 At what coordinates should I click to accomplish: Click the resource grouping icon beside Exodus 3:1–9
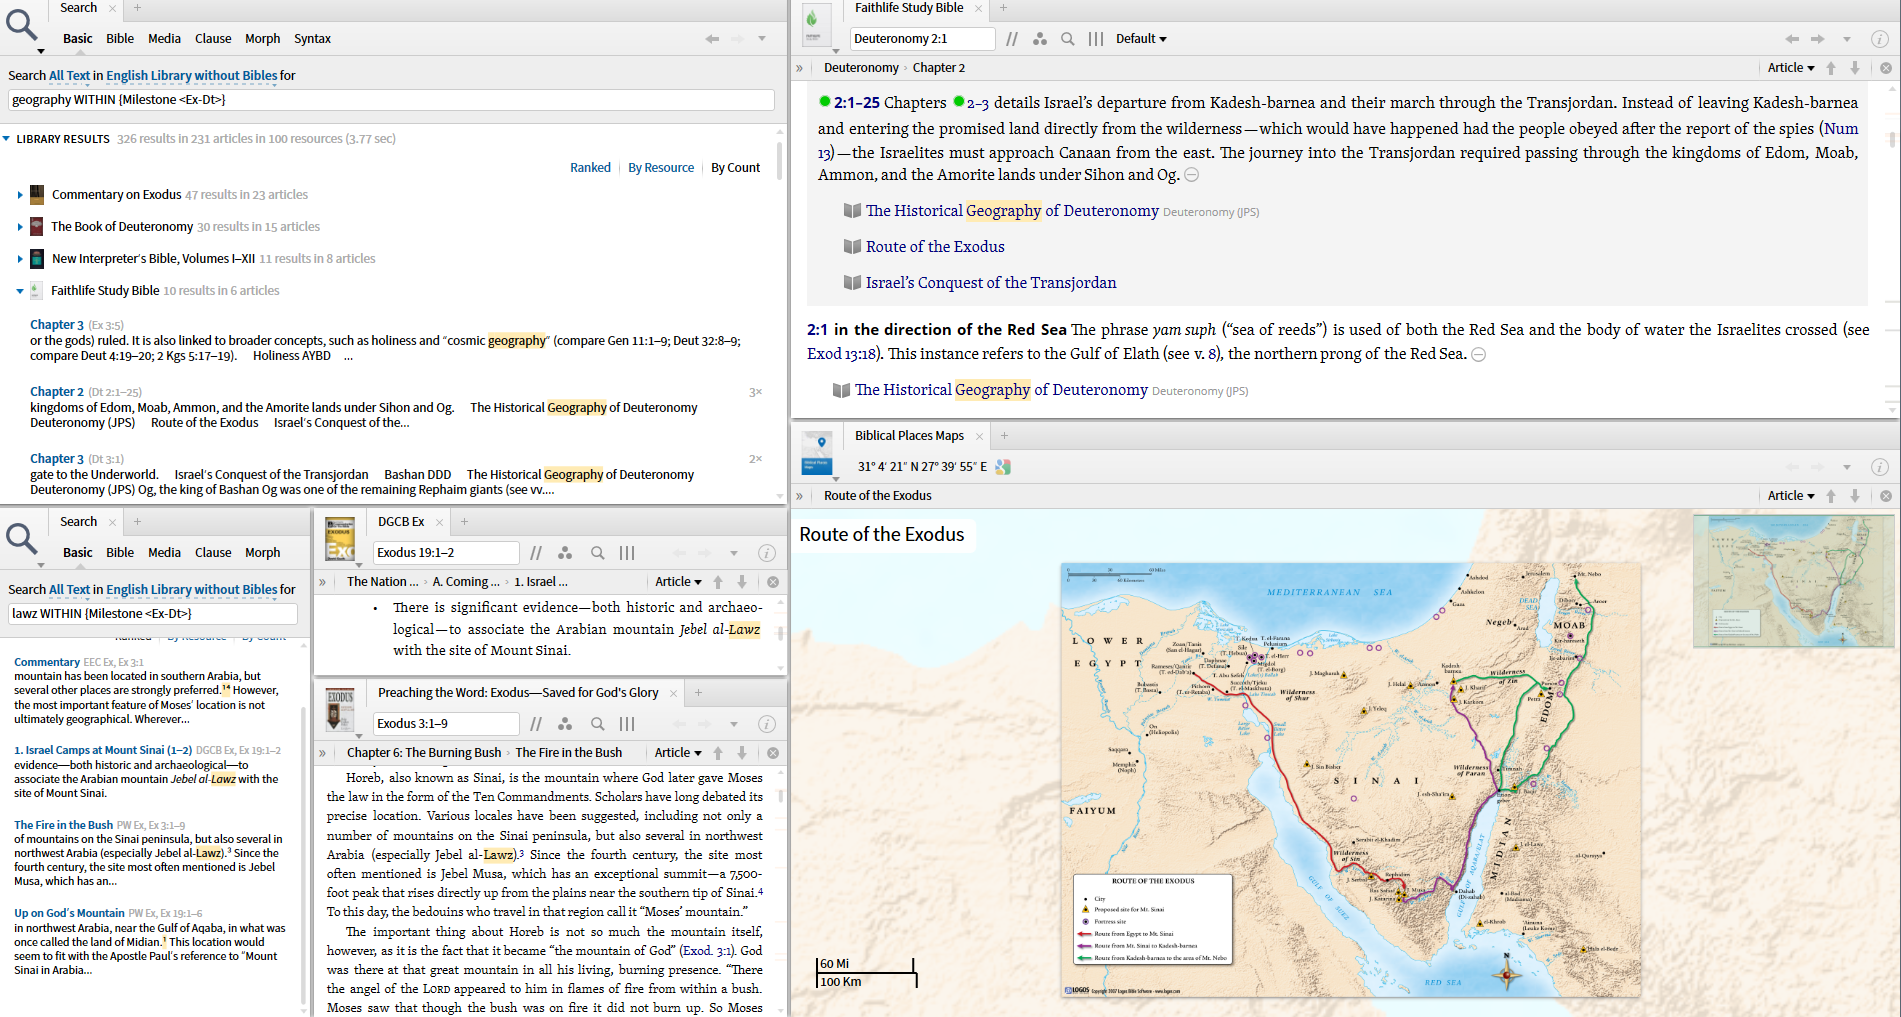pos(565,724)
